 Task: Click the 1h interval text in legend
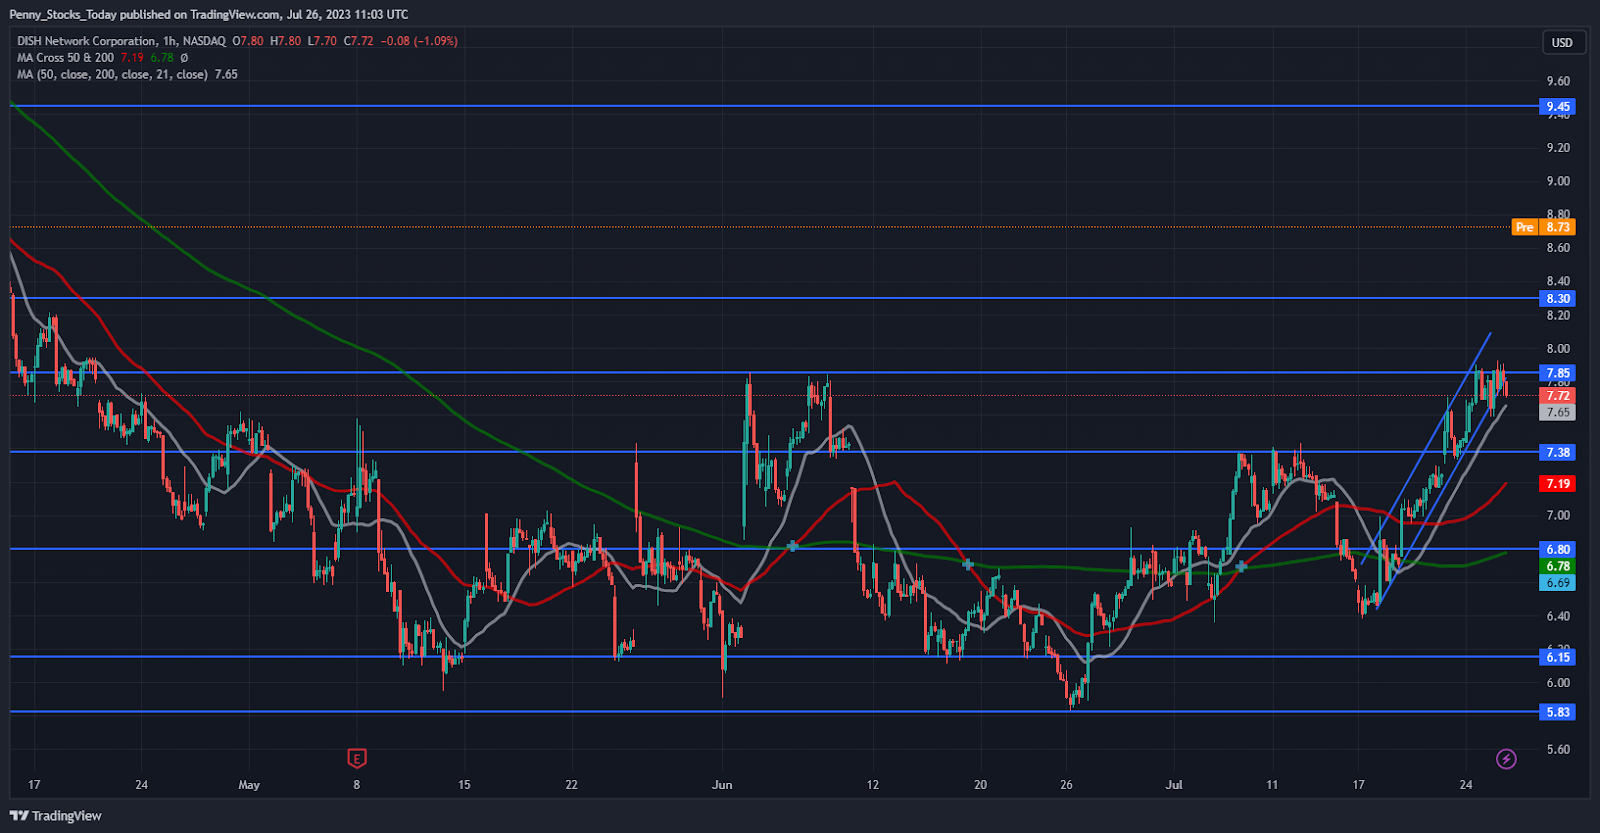coord(169,41)
